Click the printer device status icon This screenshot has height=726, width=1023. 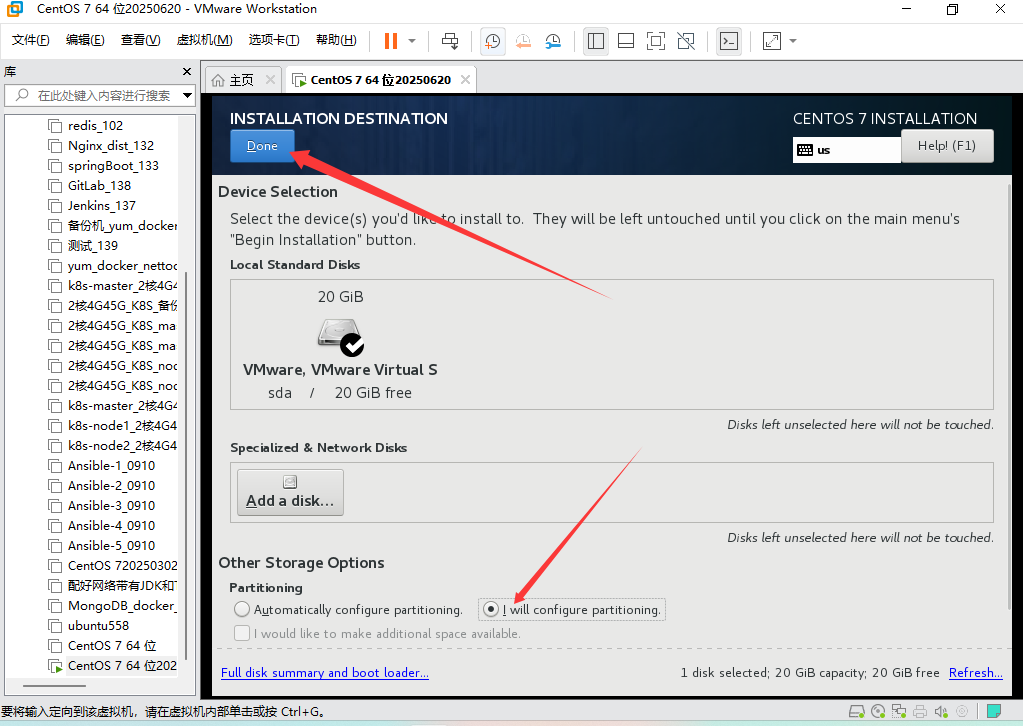pos(919,712)
